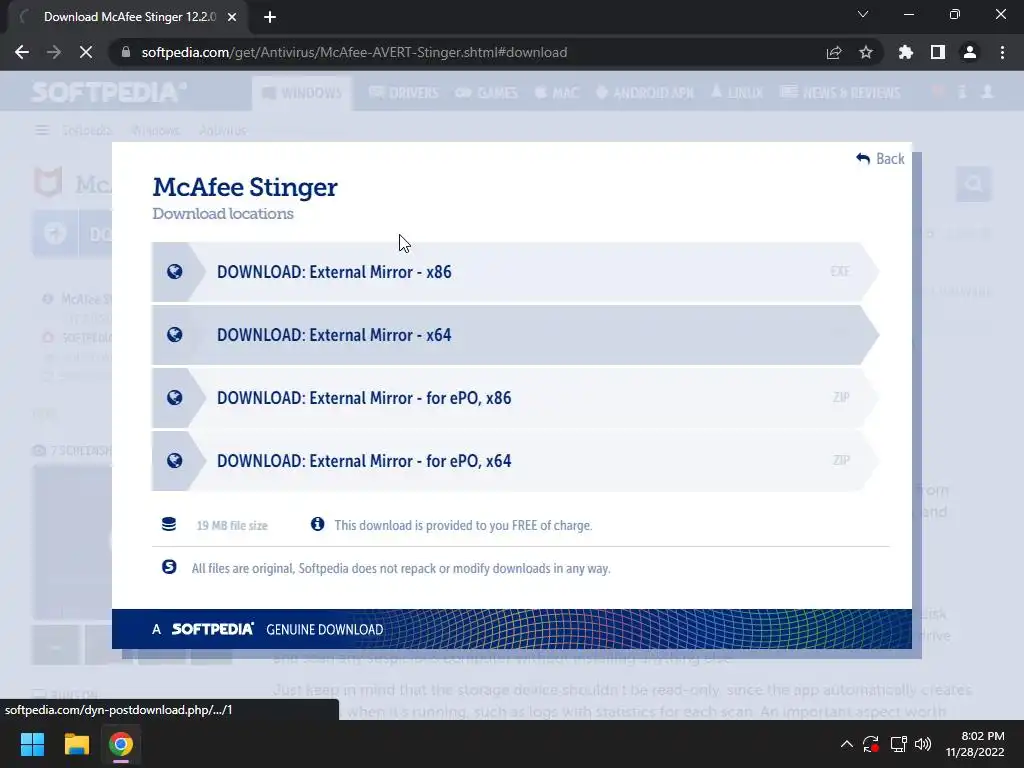Open the Softpedia GAMES section
Screen dimensions: 1024x768
(x=487, y=93)
